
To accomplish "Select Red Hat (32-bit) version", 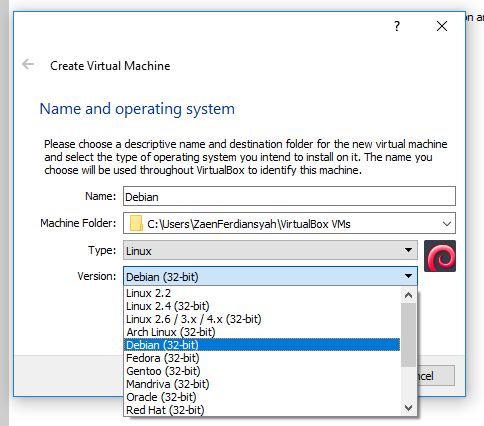I will [x=262, y=410].
